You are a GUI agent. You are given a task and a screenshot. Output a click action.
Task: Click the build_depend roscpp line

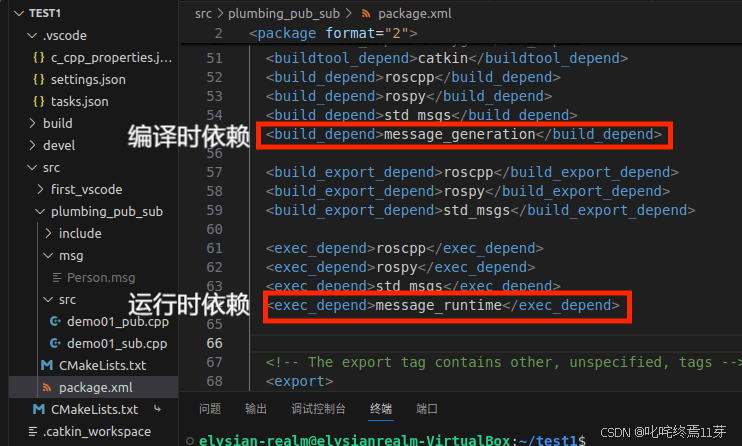pyautogui.click(x=413, y=77)
